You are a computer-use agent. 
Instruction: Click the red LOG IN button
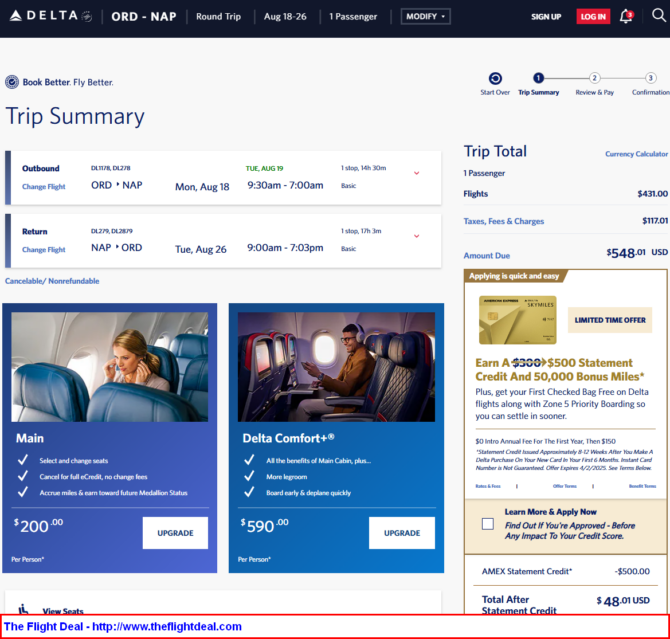tap(593, 17)
